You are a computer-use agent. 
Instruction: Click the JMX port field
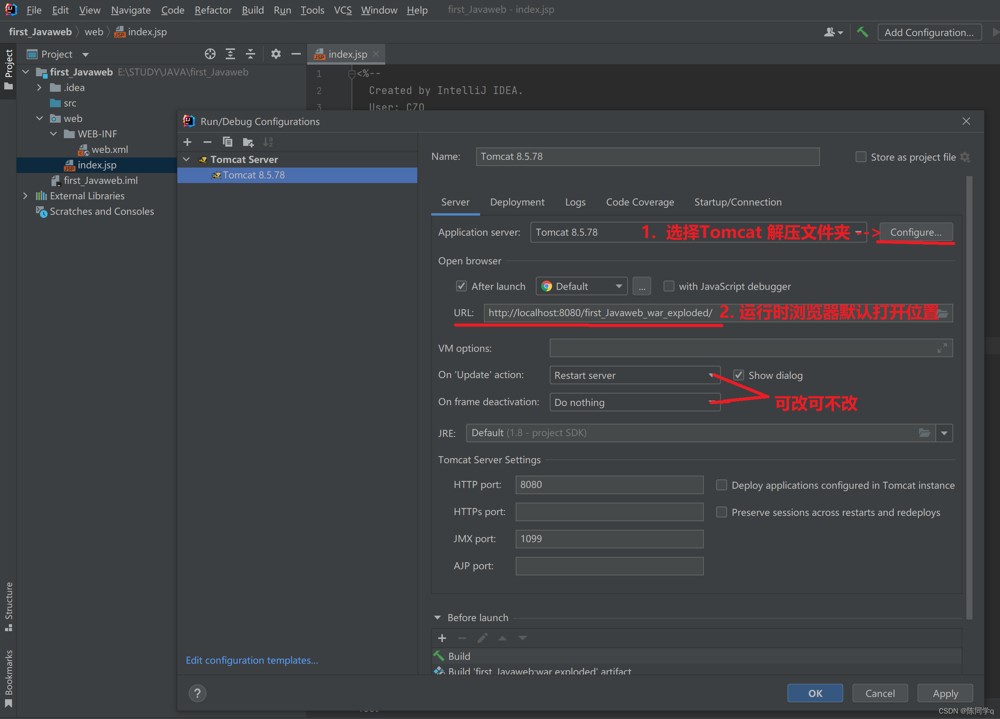(x=609, y=539)
